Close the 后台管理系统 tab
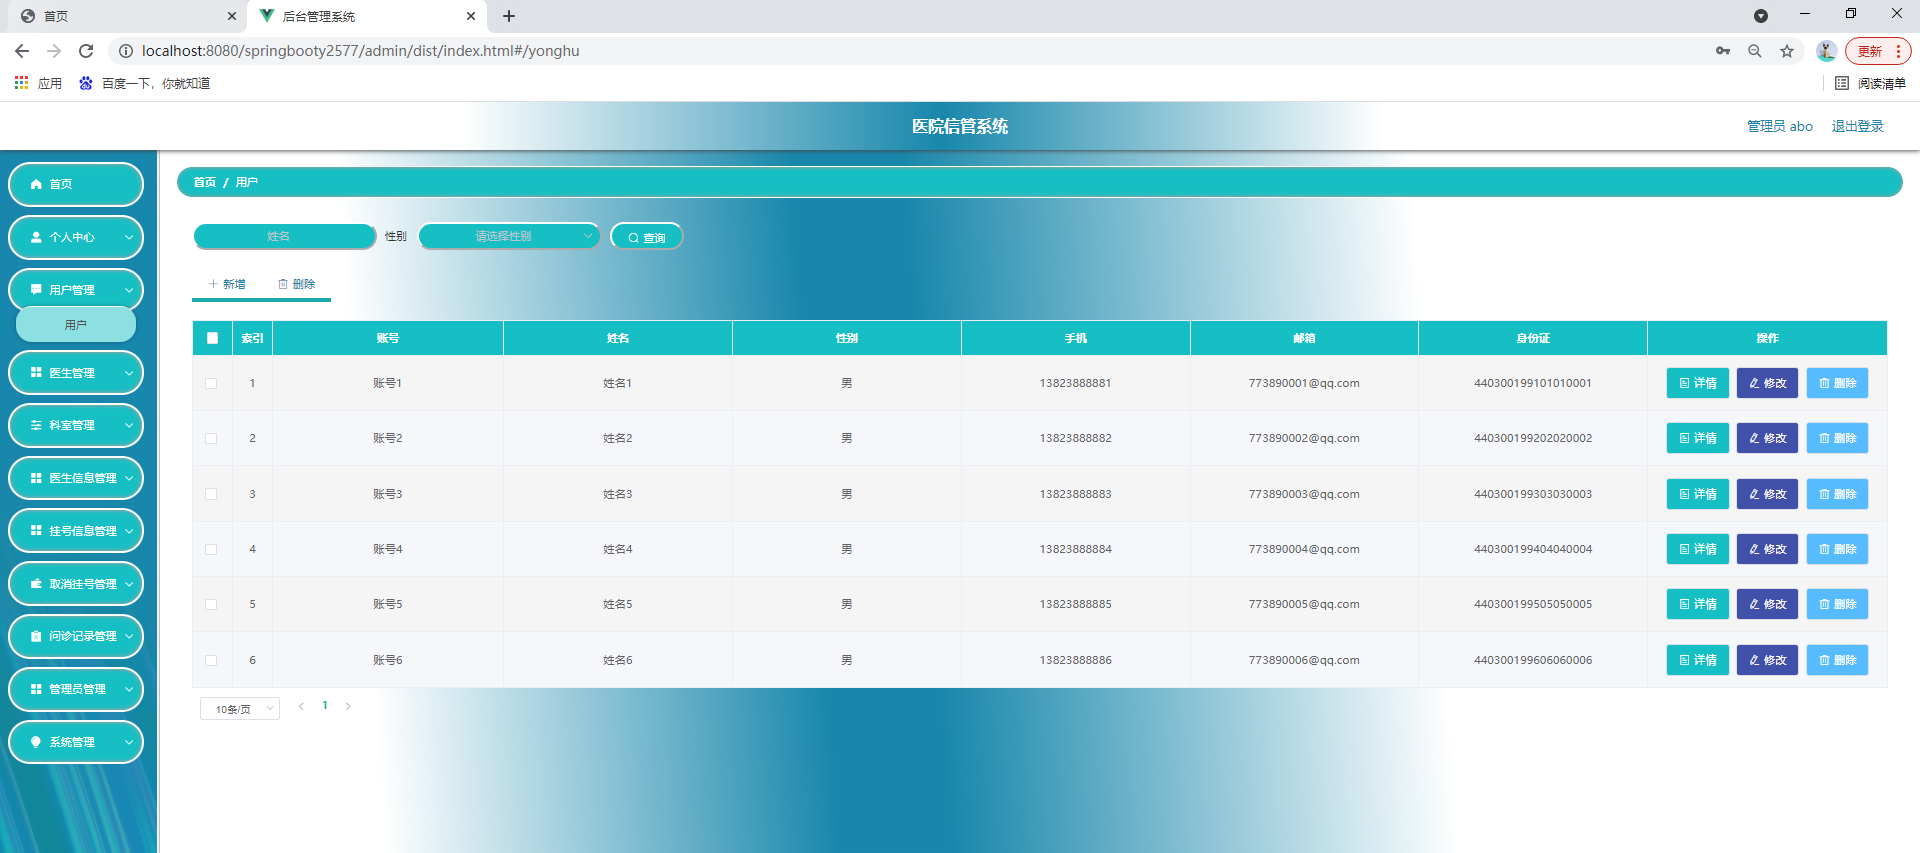1920x853 pixels. 471,16
